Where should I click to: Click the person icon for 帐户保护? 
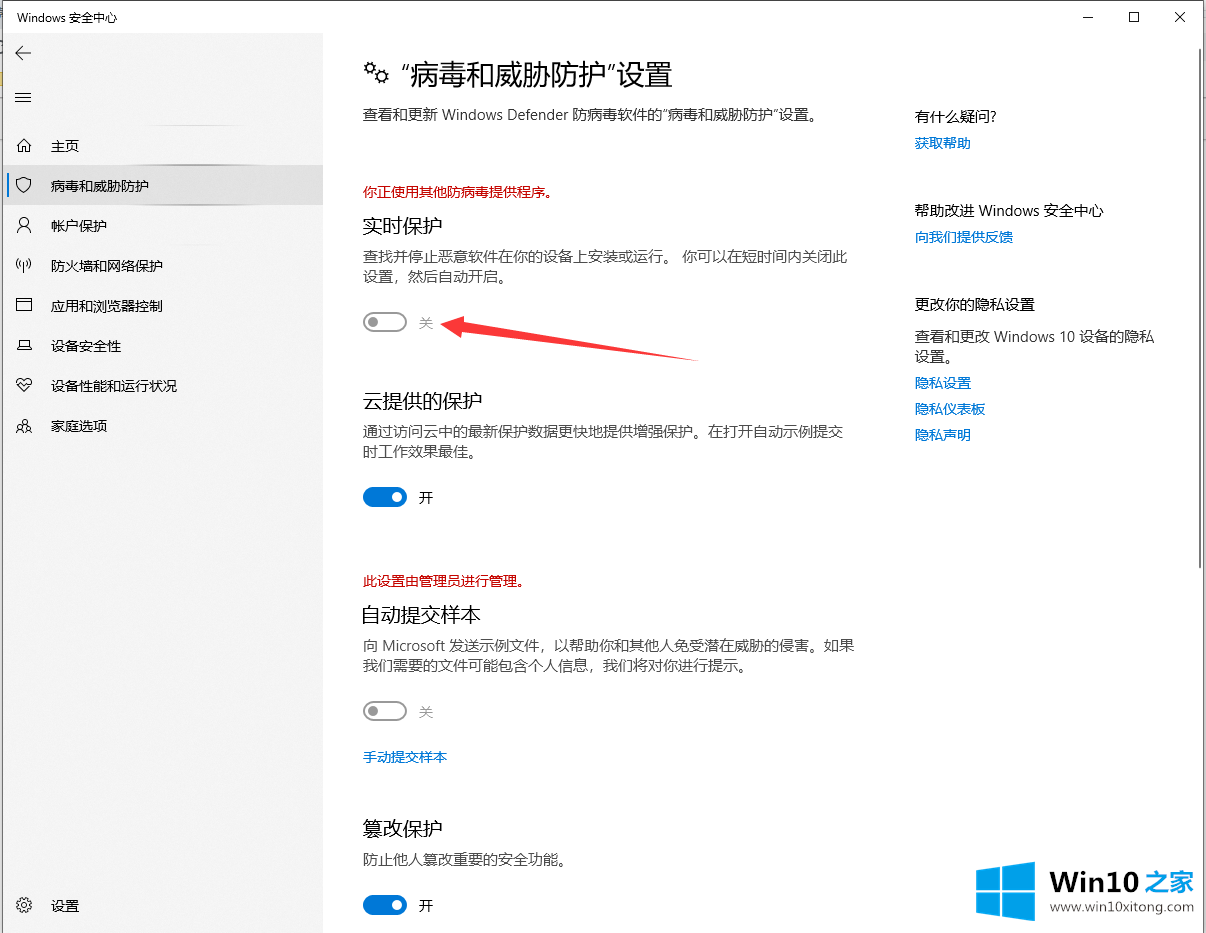click(25, 226)
